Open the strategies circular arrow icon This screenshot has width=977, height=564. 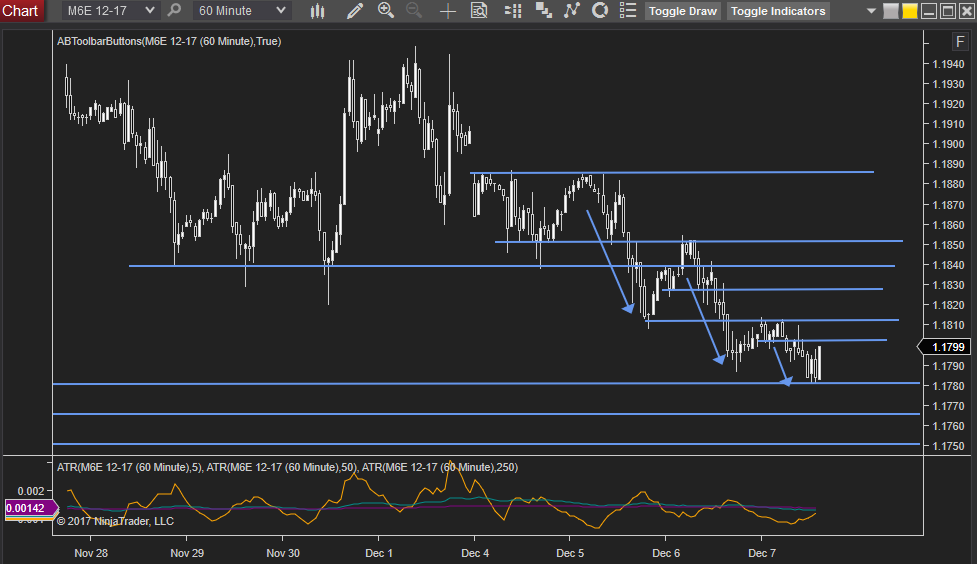click(x=599, y=11)
